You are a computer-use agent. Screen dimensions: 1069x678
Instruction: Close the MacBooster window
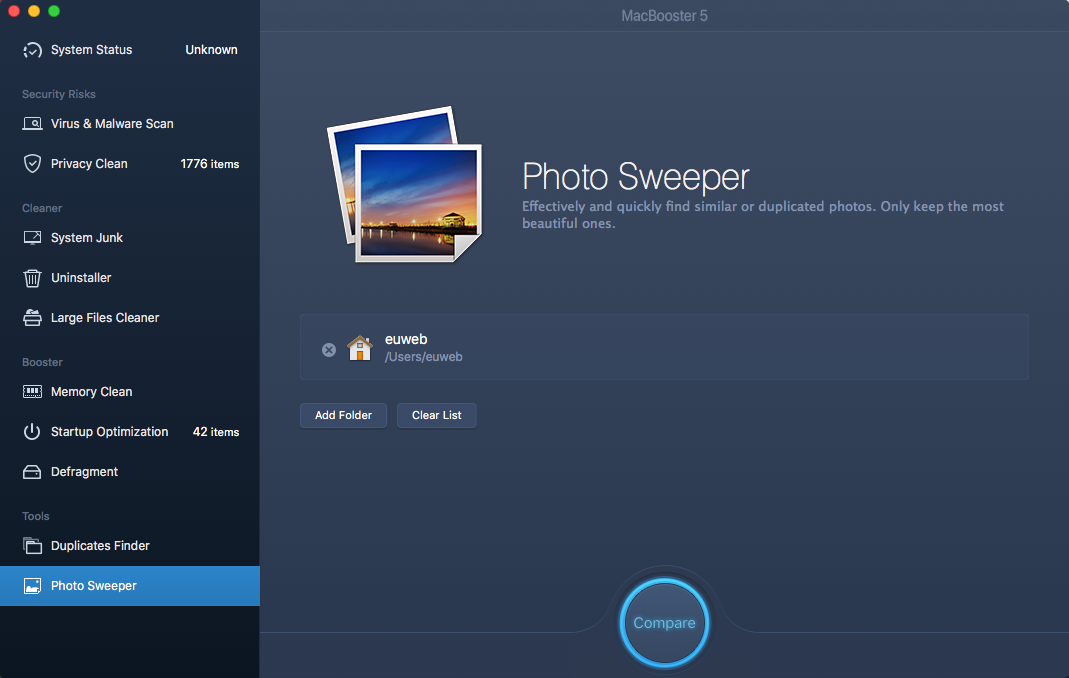tap(14, 11)
